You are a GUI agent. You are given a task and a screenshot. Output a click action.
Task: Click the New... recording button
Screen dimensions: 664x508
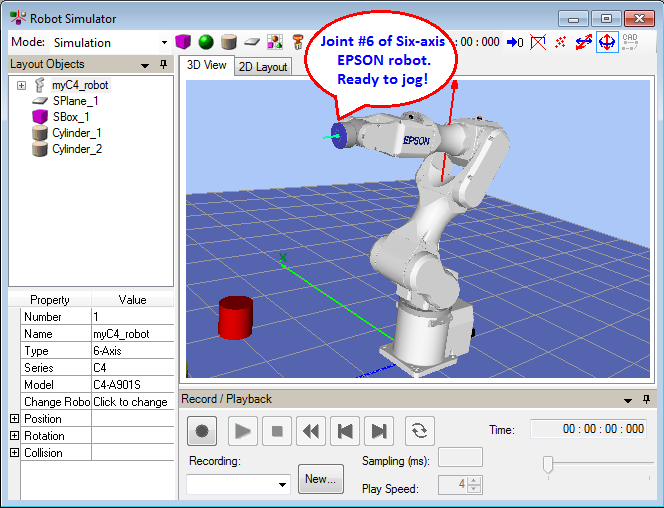tap(321, 479)
